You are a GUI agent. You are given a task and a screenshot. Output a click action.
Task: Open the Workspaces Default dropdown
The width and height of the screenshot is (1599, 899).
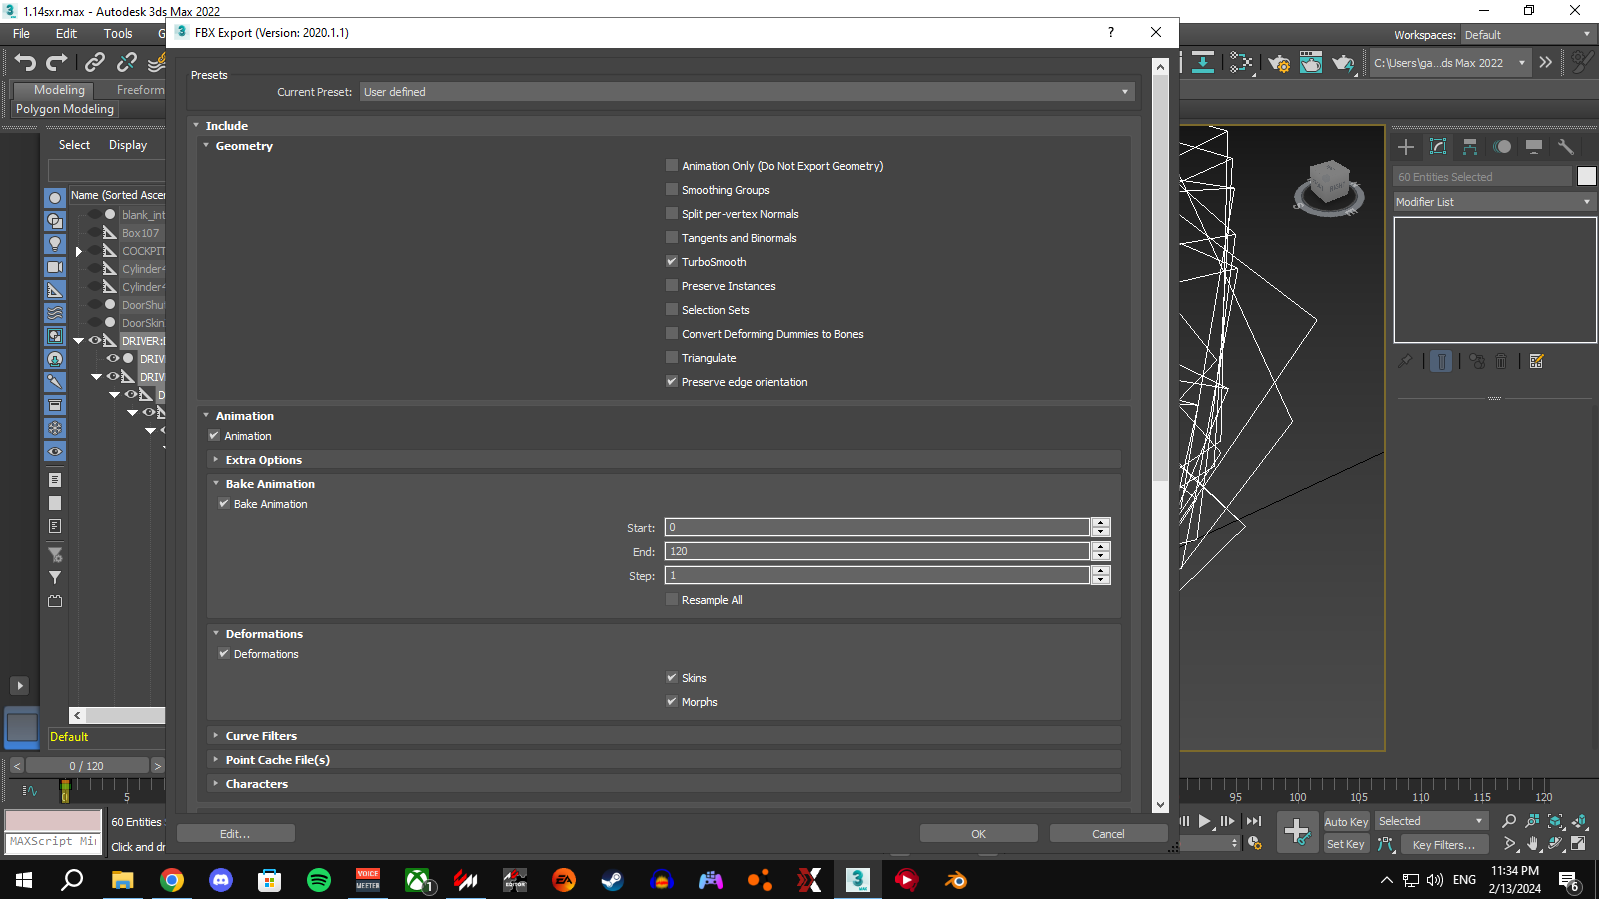pyautogui.click(x=1528, y=35)
